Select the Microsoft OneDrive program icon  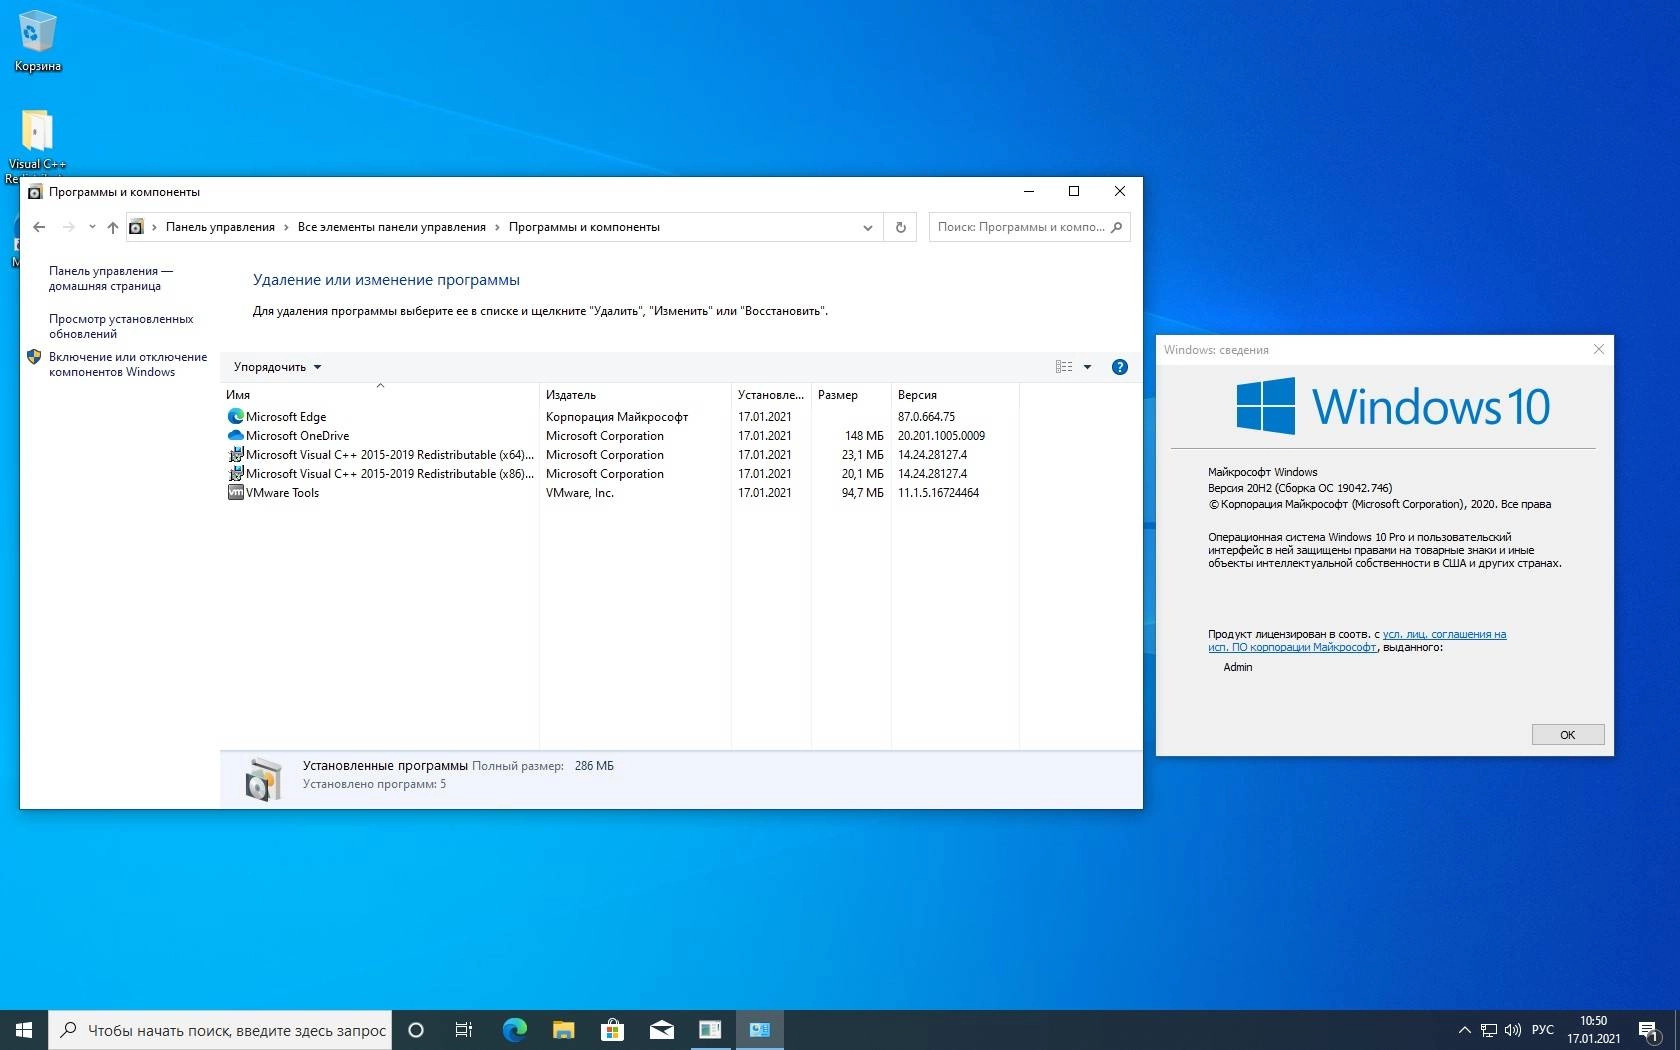pos(236,435)
